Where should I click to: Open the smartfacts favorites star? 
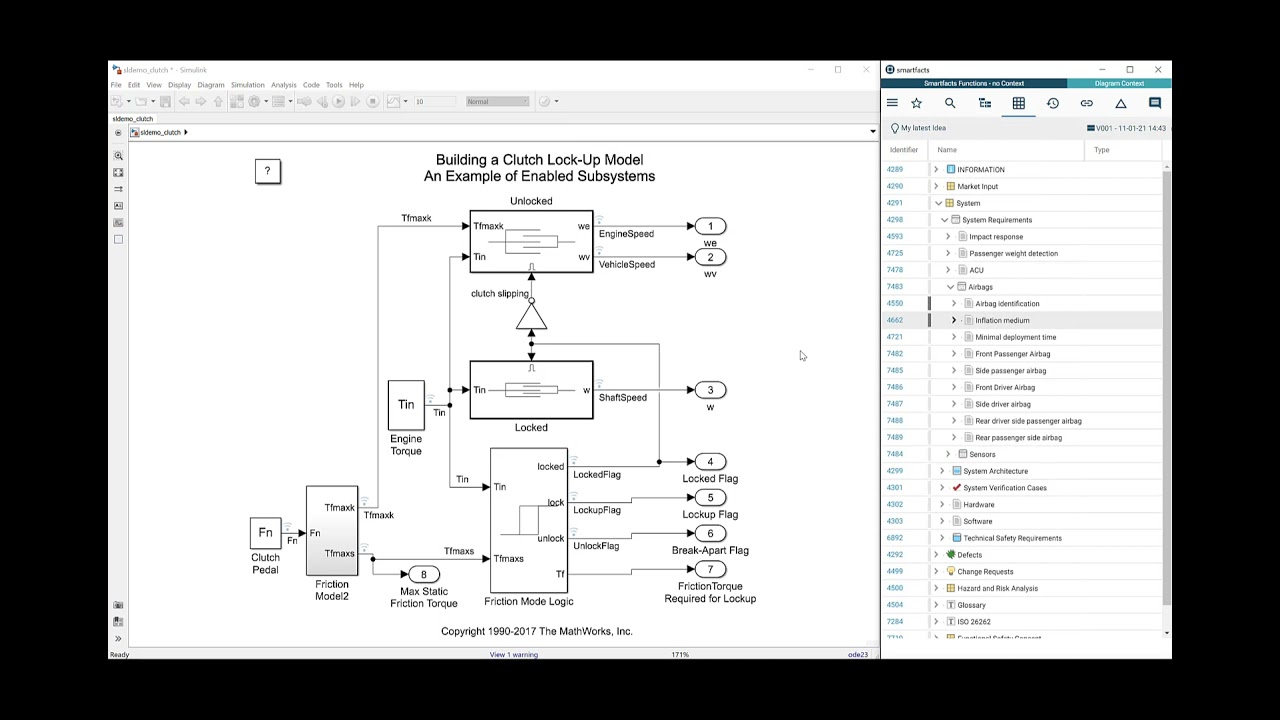pyautogui.click(x=916, y=103)
